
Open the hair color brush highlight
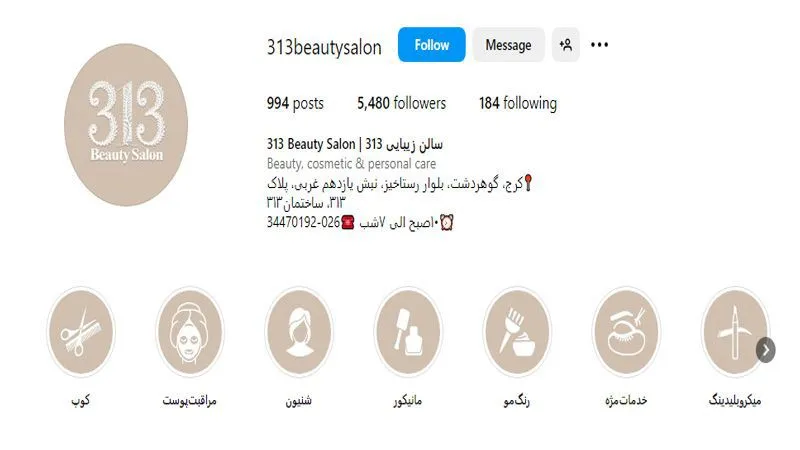(517, 332)
